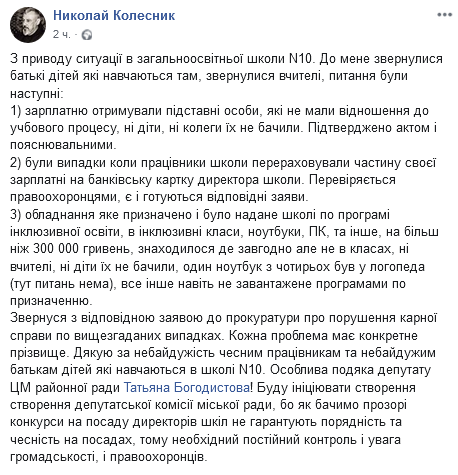Click the opening line mentioning школи N10

[x=162, y=59]
